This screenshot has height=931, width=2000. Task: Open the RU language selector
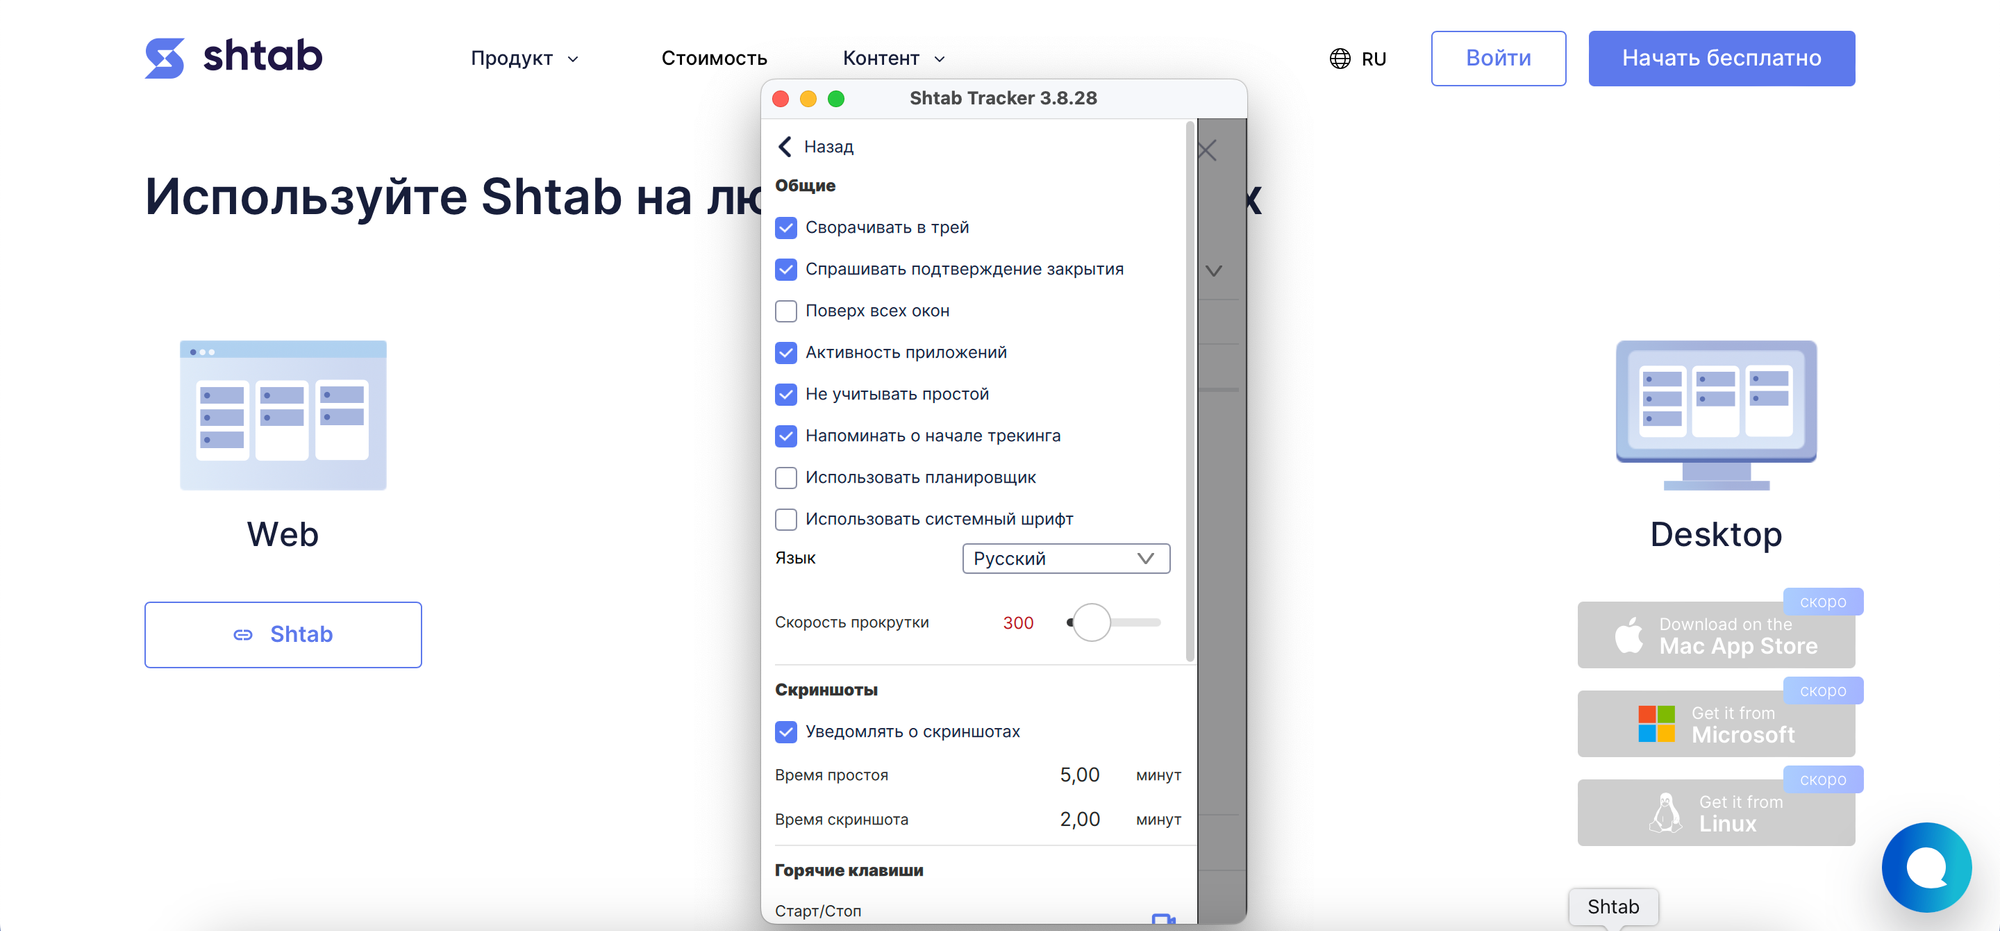1358,59
